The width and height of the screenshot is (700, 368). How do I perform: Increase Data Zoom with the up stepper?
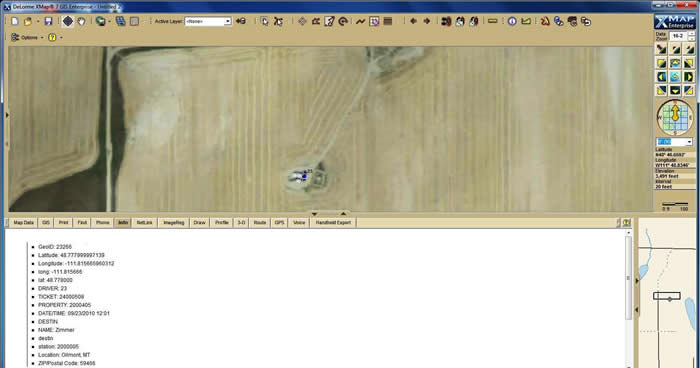pyautogui.click(x=692, y=33)
